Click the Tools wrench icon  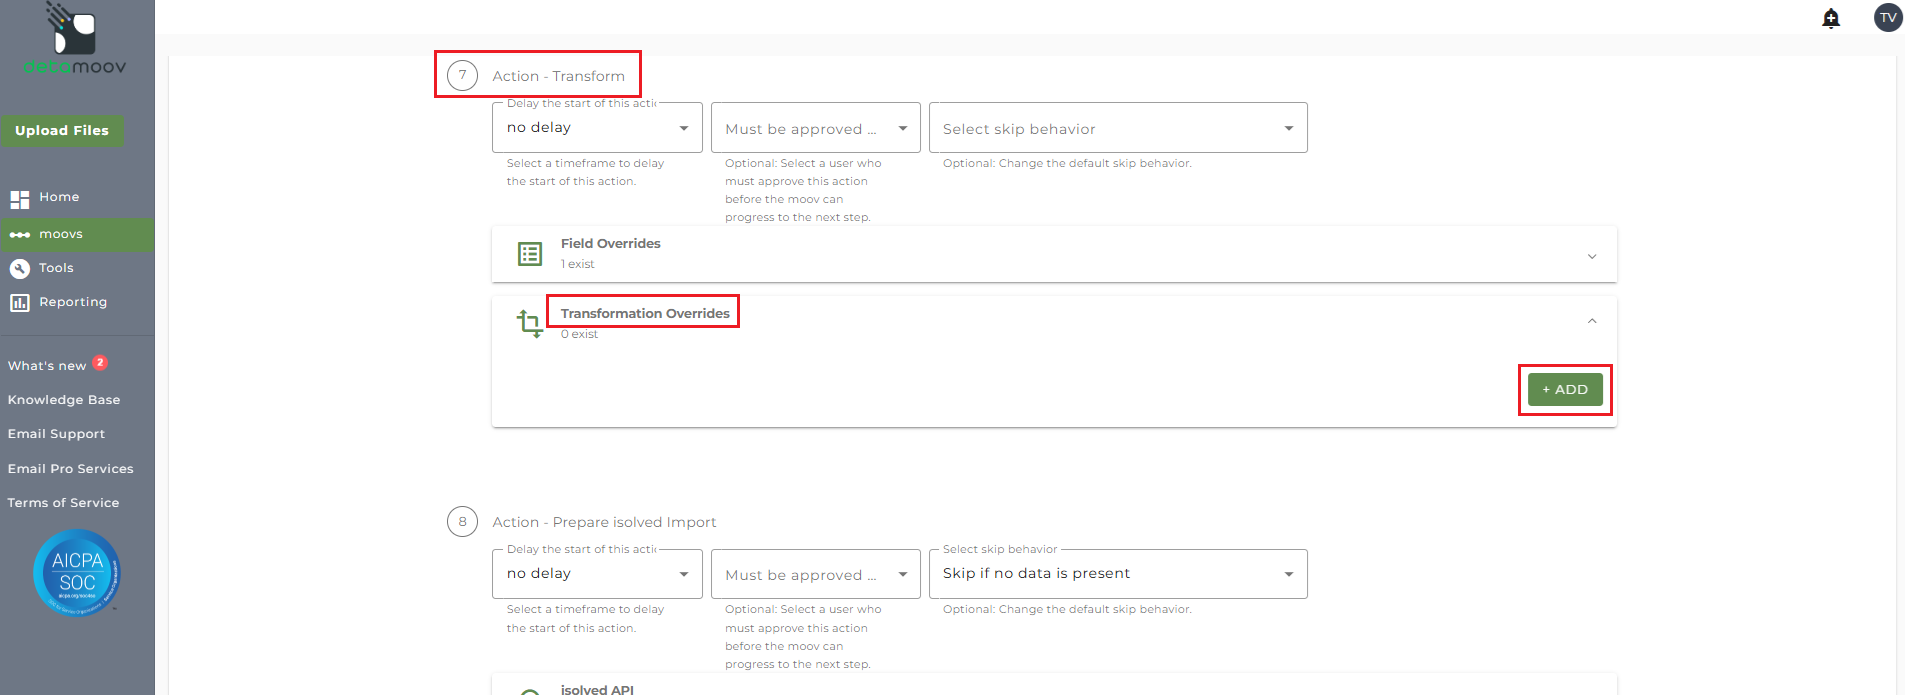click(20, 268)
